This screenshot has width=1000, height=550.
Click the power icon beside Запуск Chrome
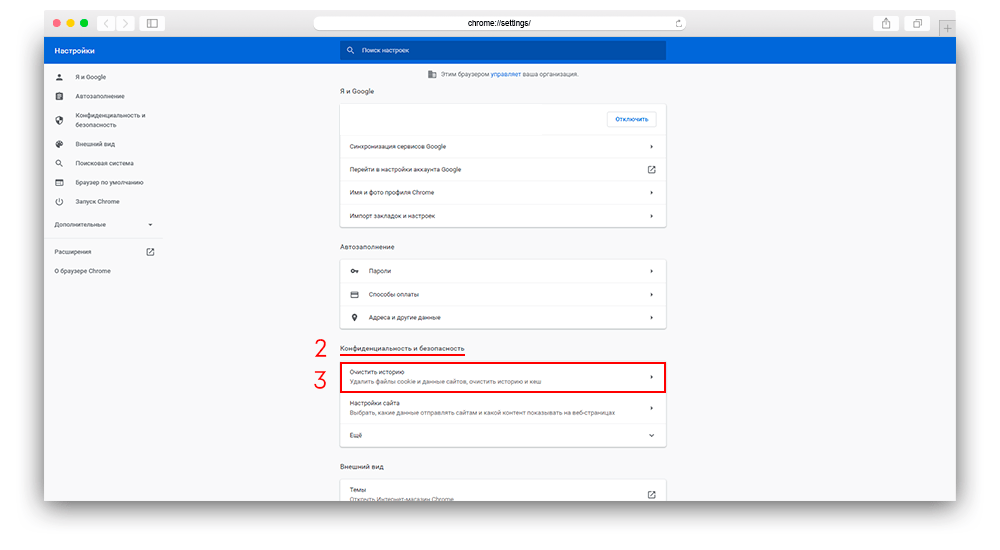coord(59,202)
